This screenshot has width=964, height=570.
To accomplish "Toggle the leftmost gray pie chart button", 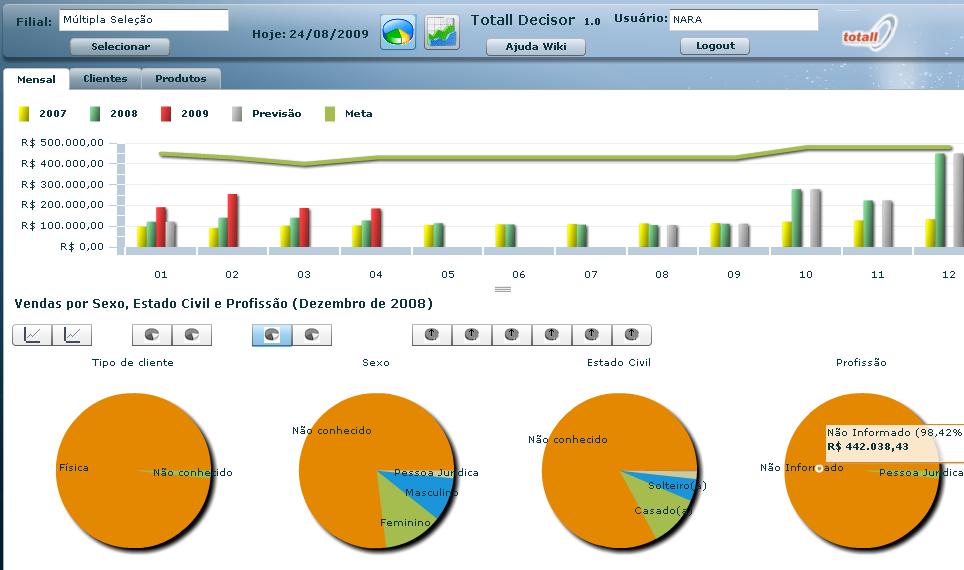I will pos(152,335).
